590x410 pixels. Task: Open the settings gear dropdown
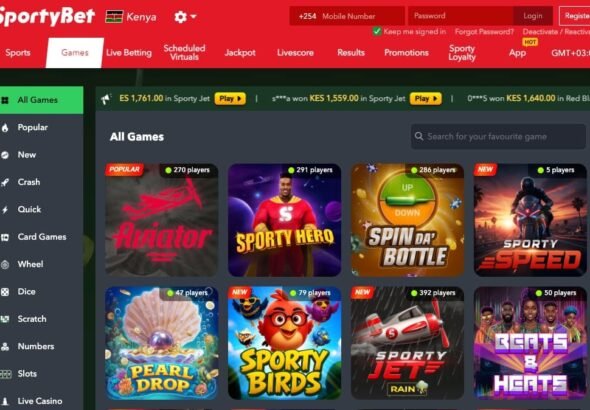tap(185, 17)
